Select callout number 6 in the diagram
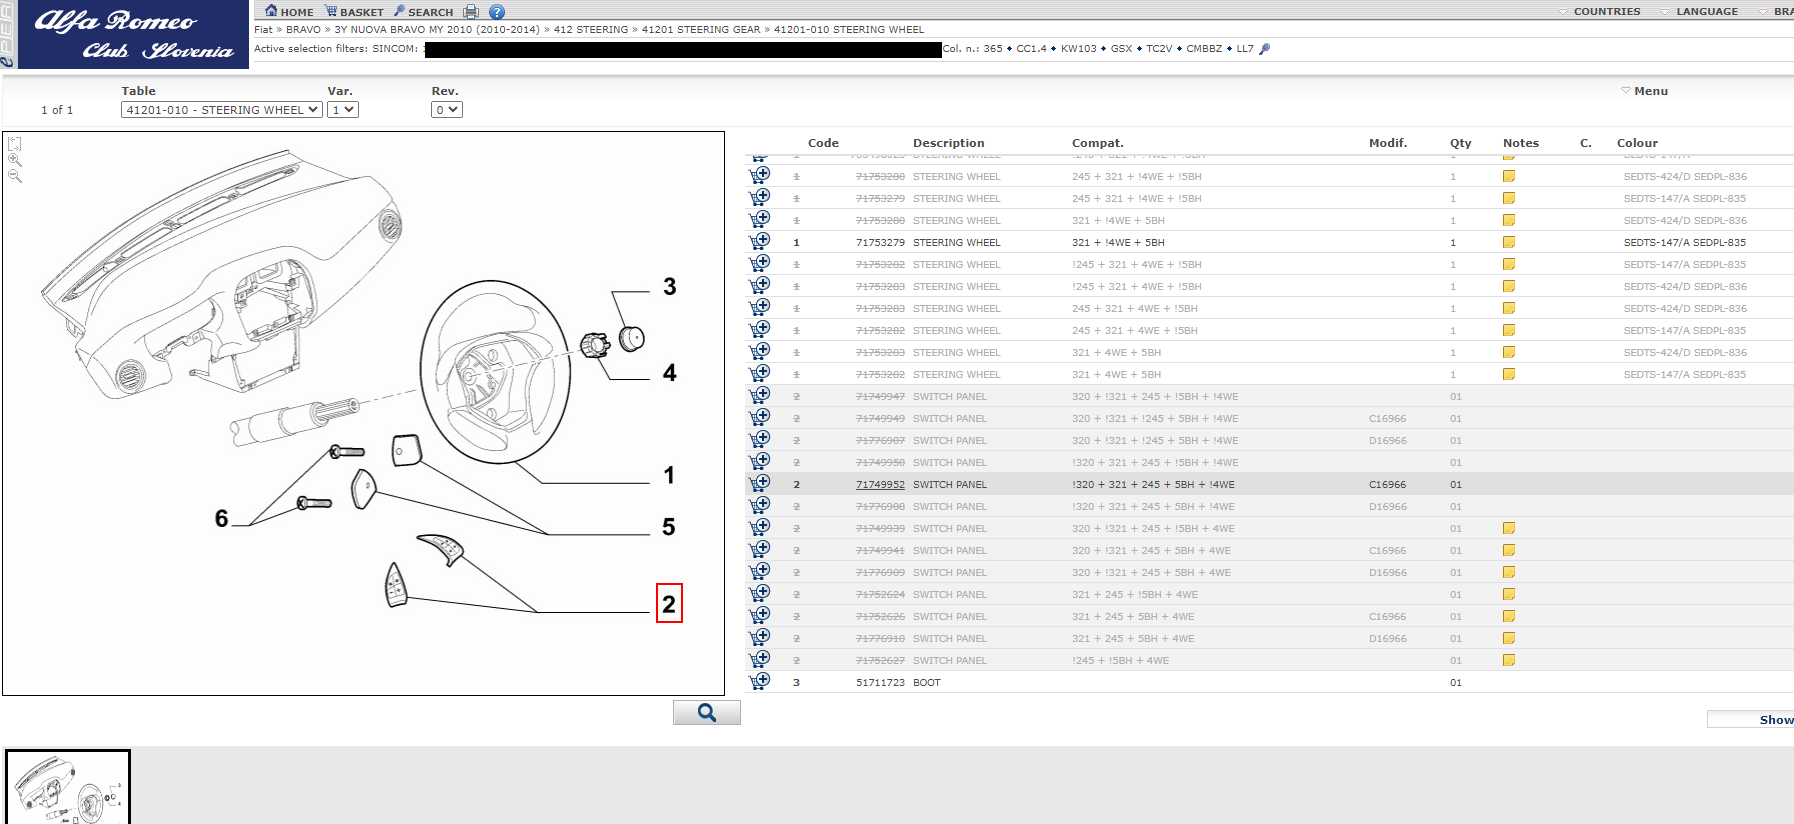 click(x=222, y=518)
